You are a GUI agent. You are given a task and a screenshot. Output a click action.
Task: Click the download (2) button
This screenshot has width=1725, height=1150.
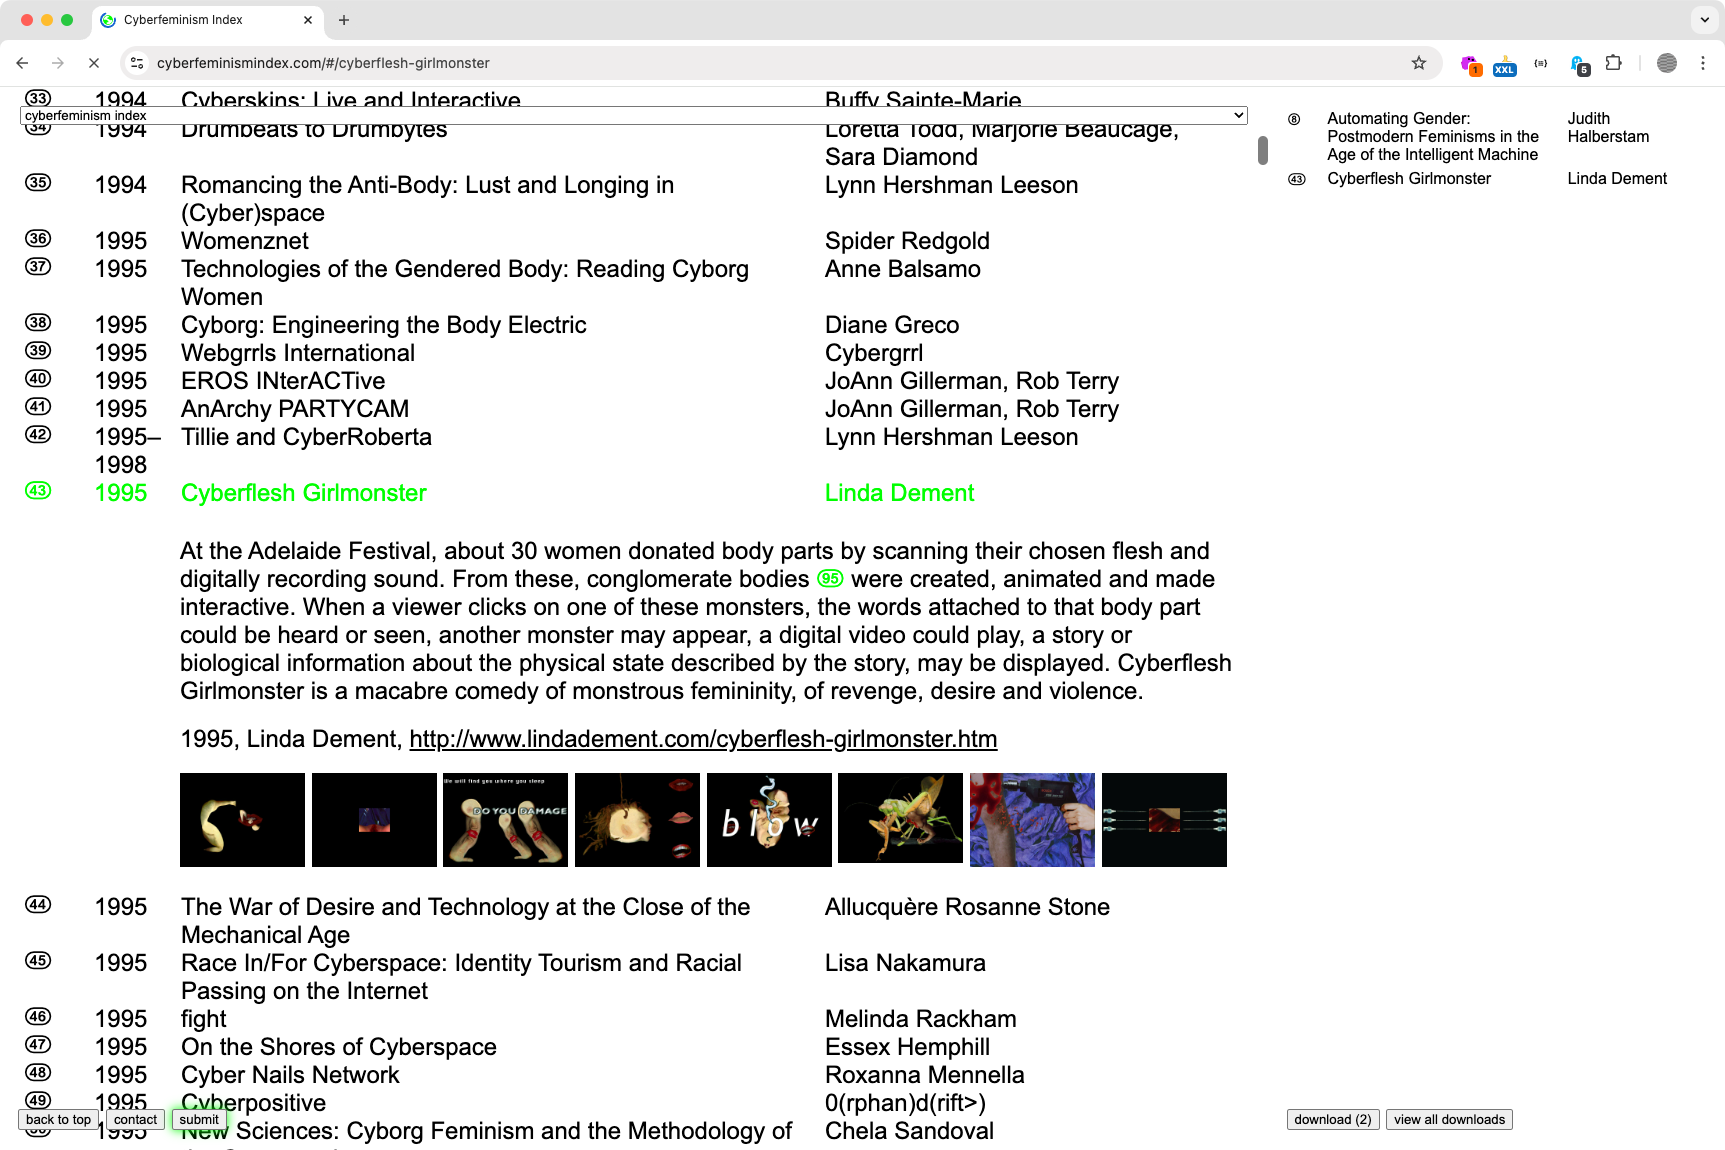(x=1333, y=1119)
